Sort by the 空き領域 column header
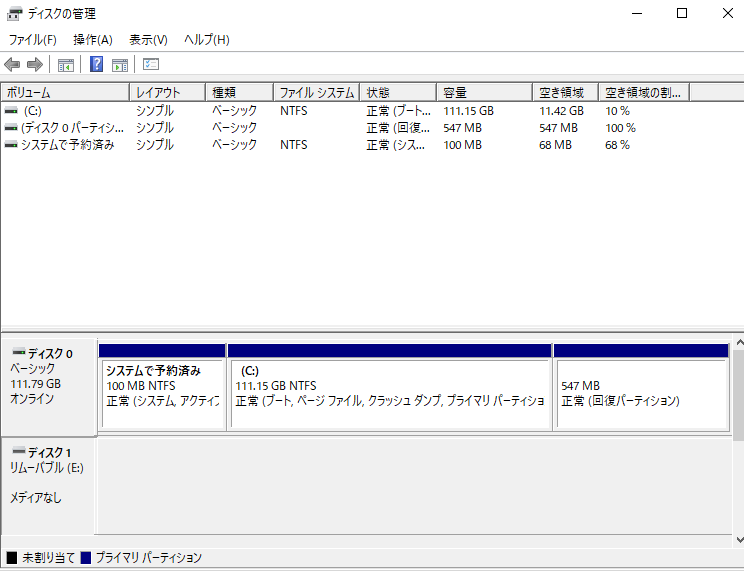This screenshot has width=744, height=571. (x=566, y=92)
